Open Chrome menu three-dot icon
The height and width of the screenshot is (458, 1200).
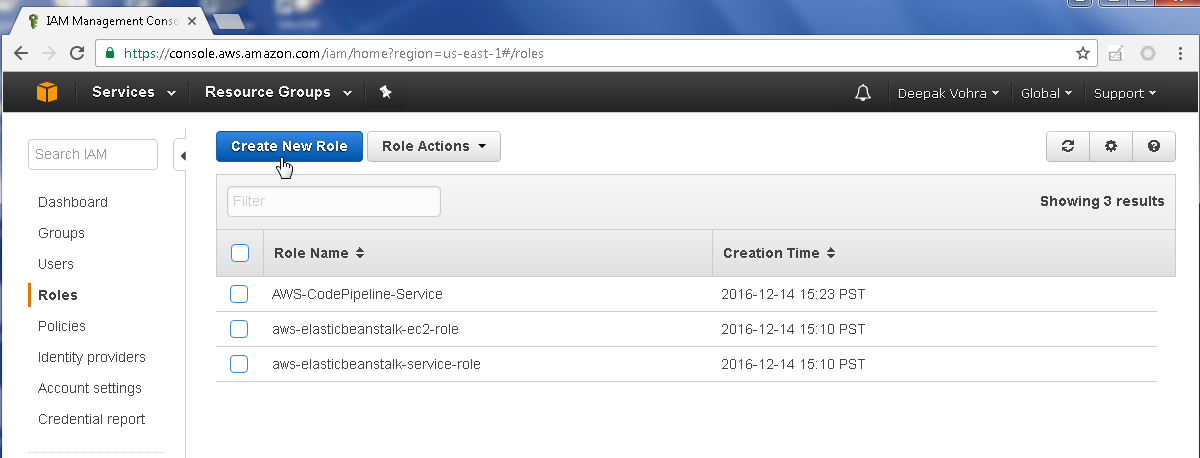1180,53
